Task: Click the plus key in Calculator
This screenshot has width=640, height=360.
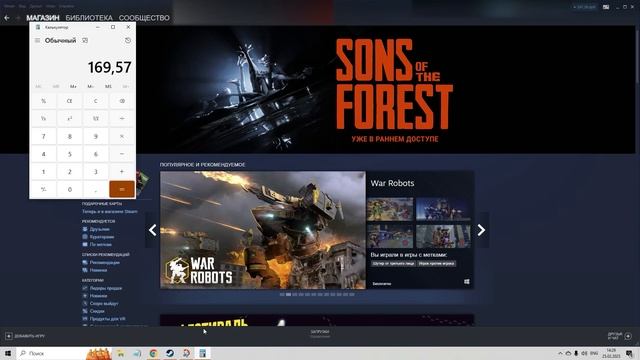Action: [122, 171]
